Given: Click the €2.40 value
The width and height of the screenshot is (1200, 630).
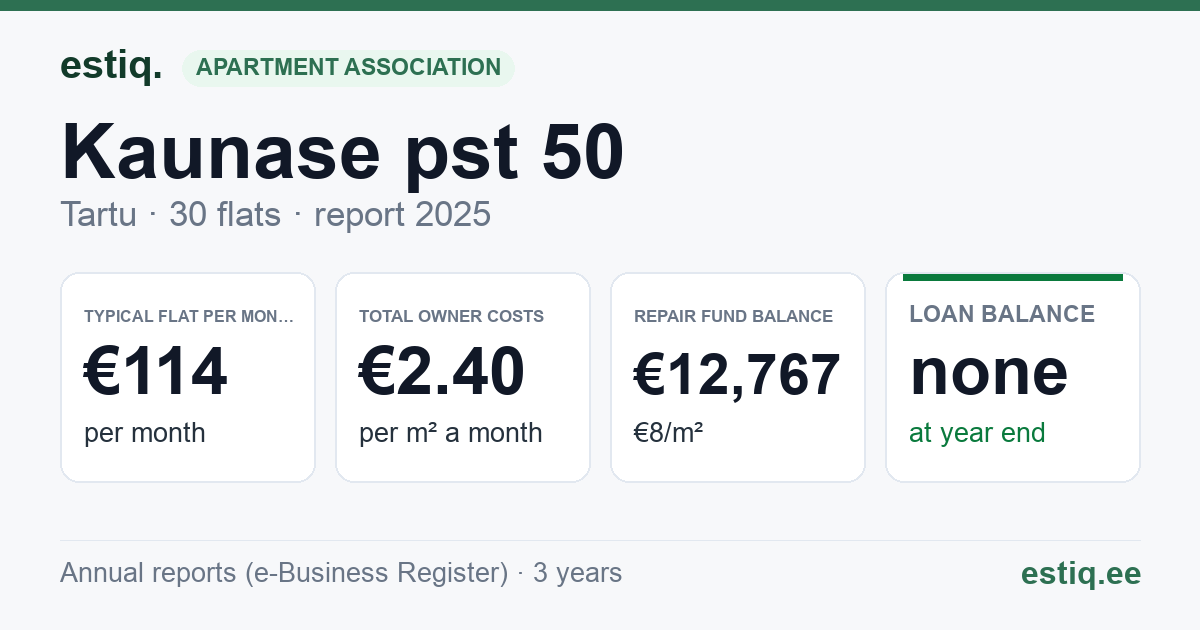Looking at the screenshot, I should point(441,373).
